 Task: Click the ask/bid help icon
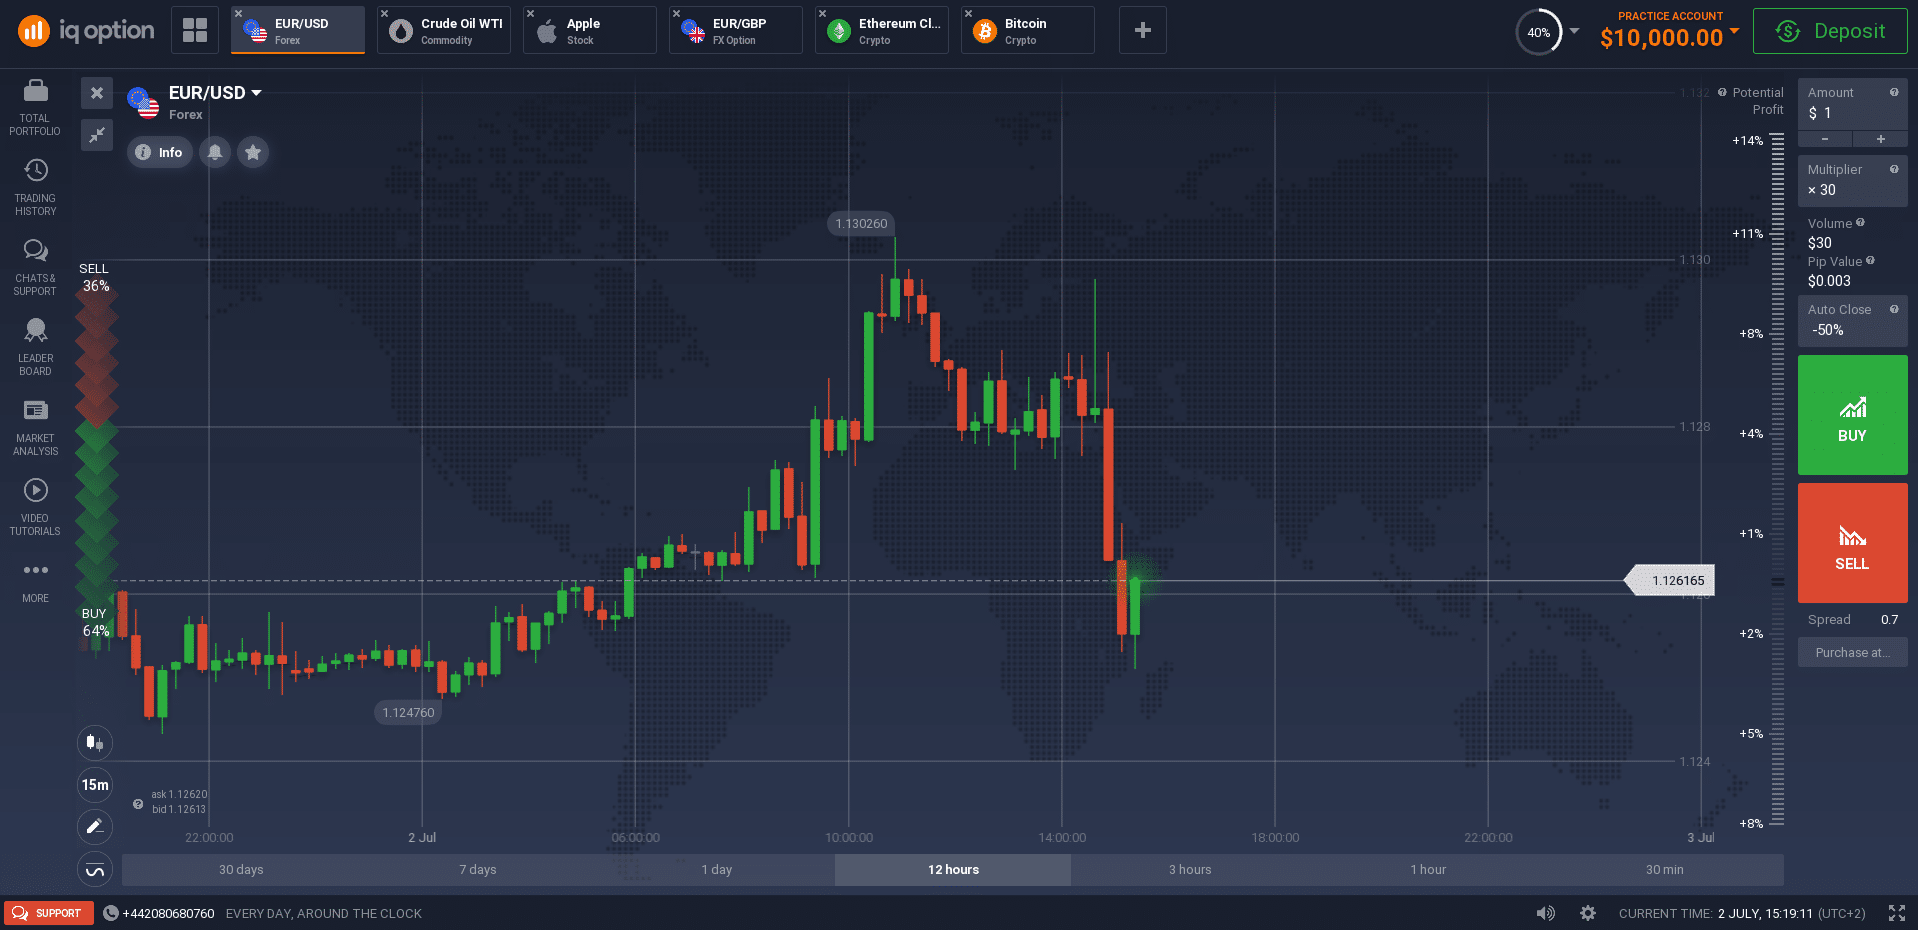[138, 803]
